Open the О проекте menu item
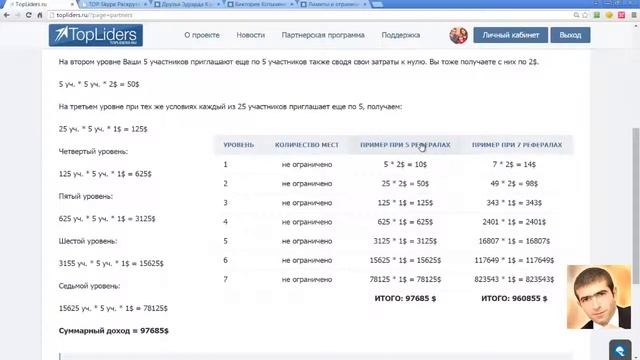The width and height of the screenshot is (640, 360). [202, 35]
